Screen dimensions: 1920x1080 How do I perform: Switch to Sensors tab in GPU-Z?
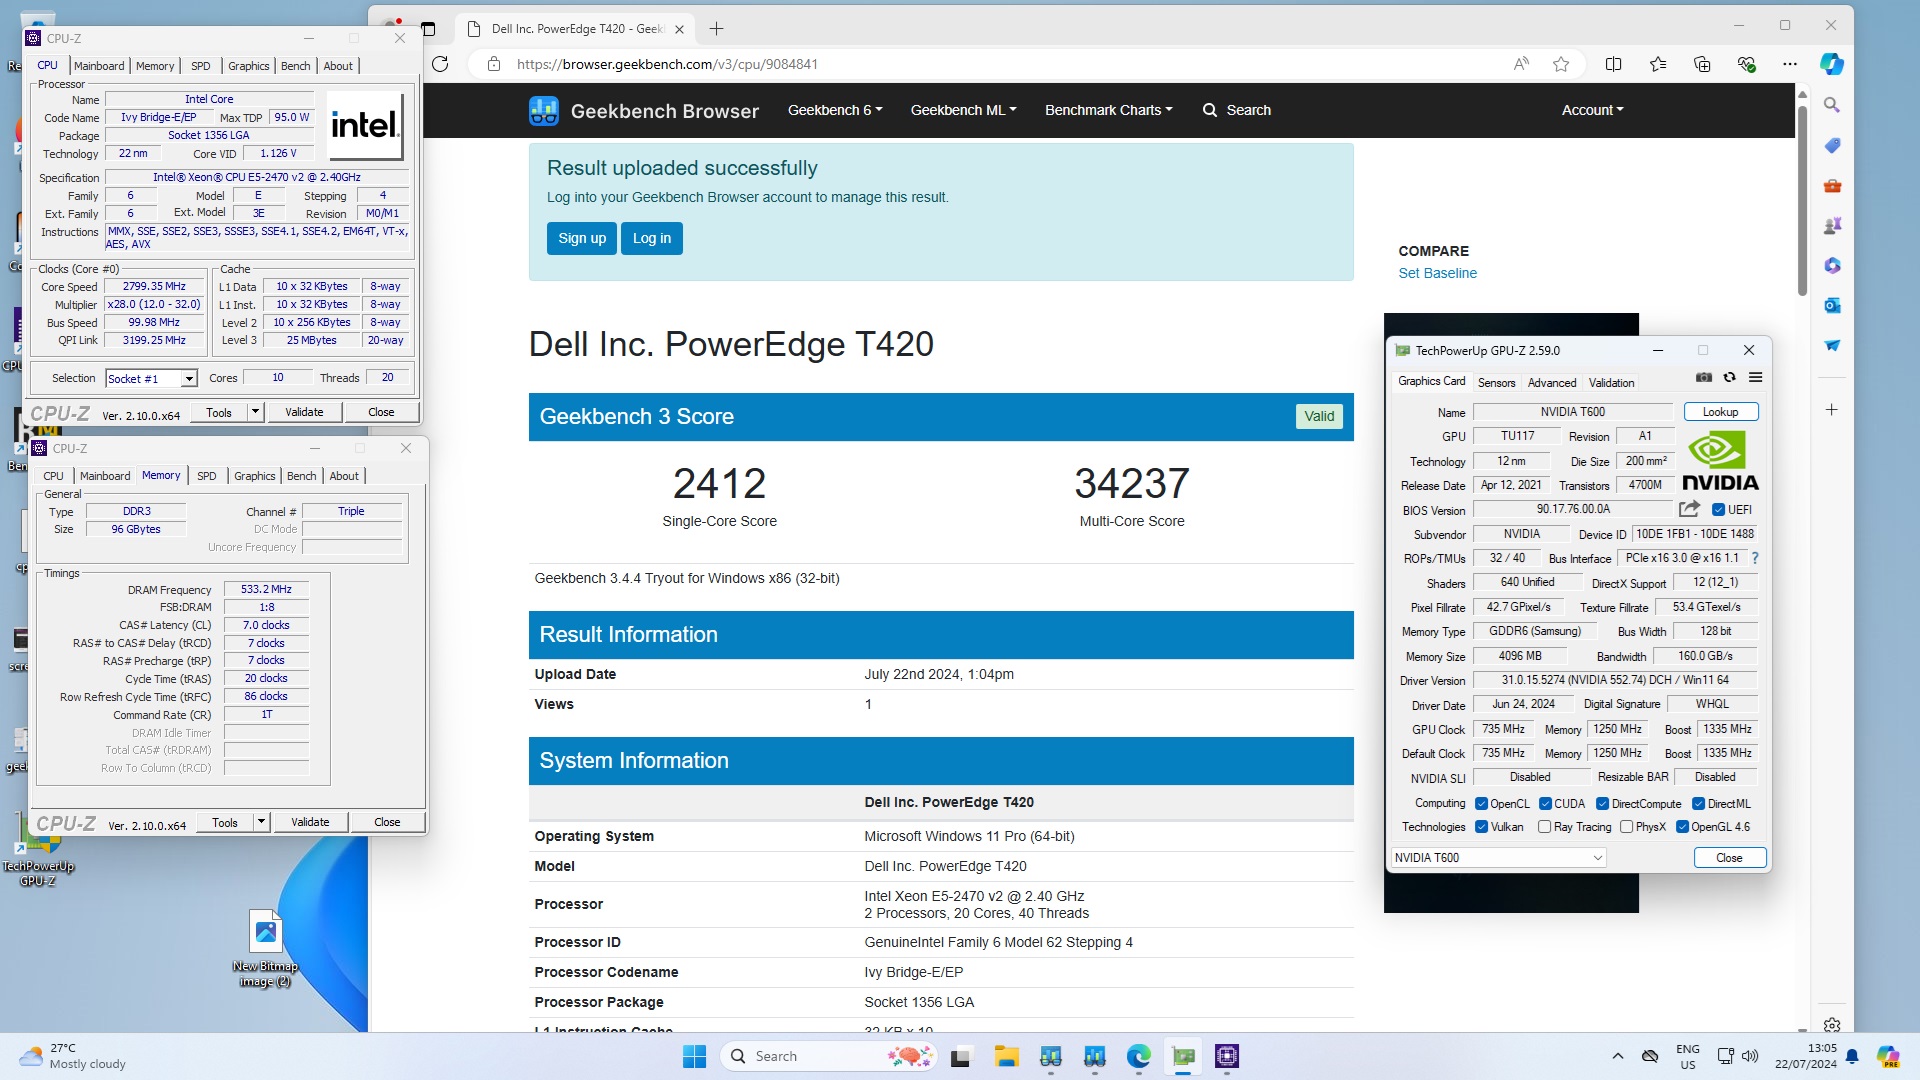1496,383
